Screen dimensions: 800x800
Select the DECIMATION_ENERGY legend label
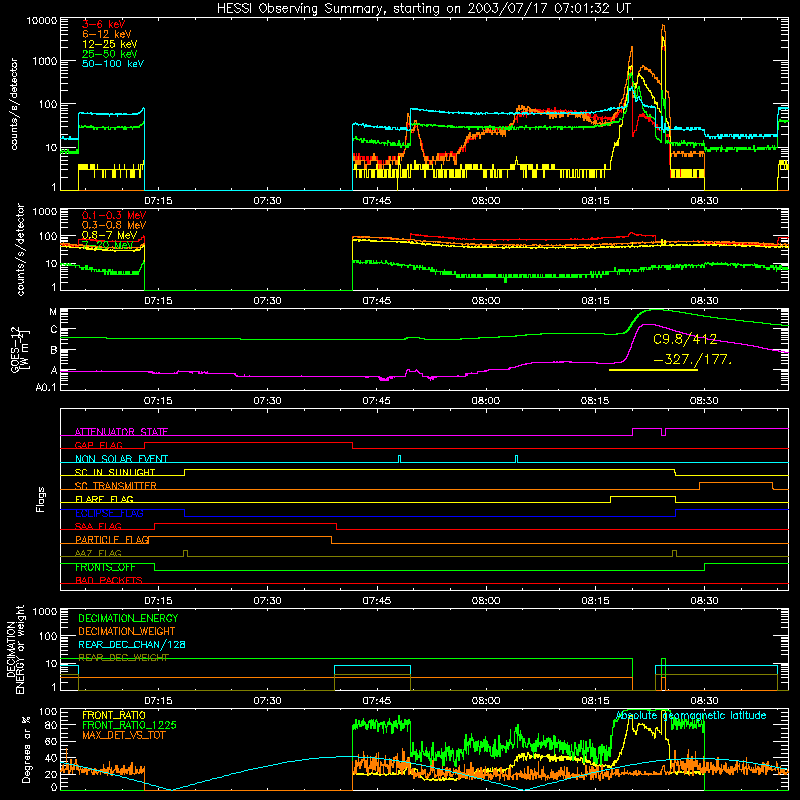coord(128,618)
